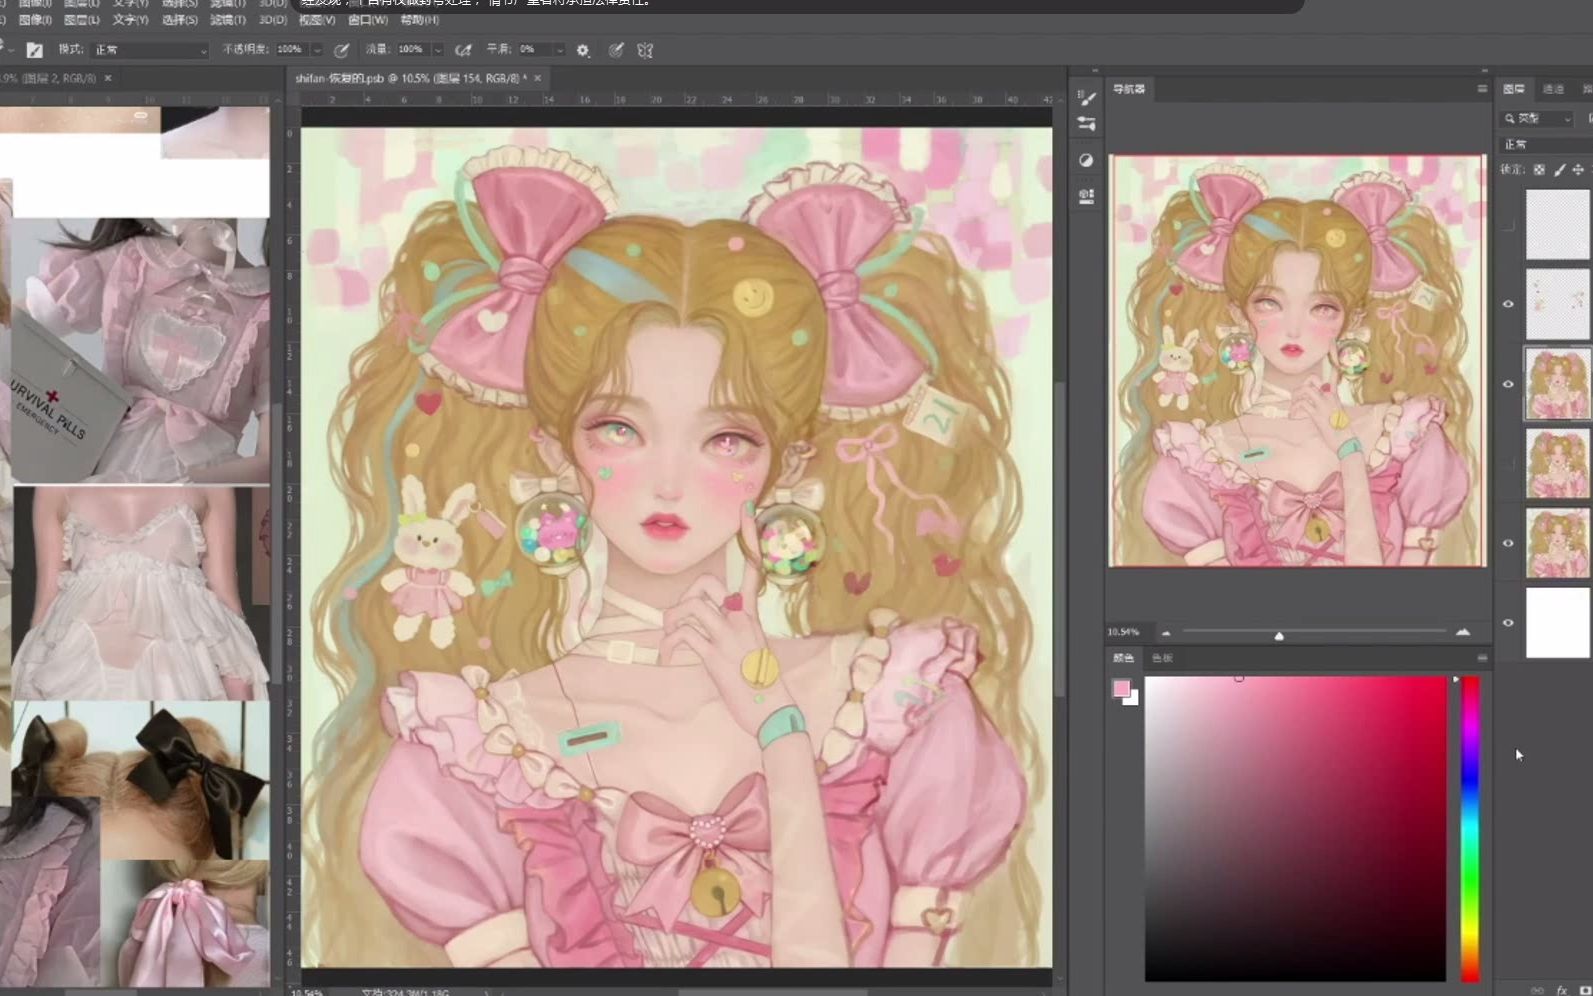Image resolution: width=1593 pixels, height=996 pixels.
Task: Click the rainbow hue slider strip
Action: (x=1470, y=829)
